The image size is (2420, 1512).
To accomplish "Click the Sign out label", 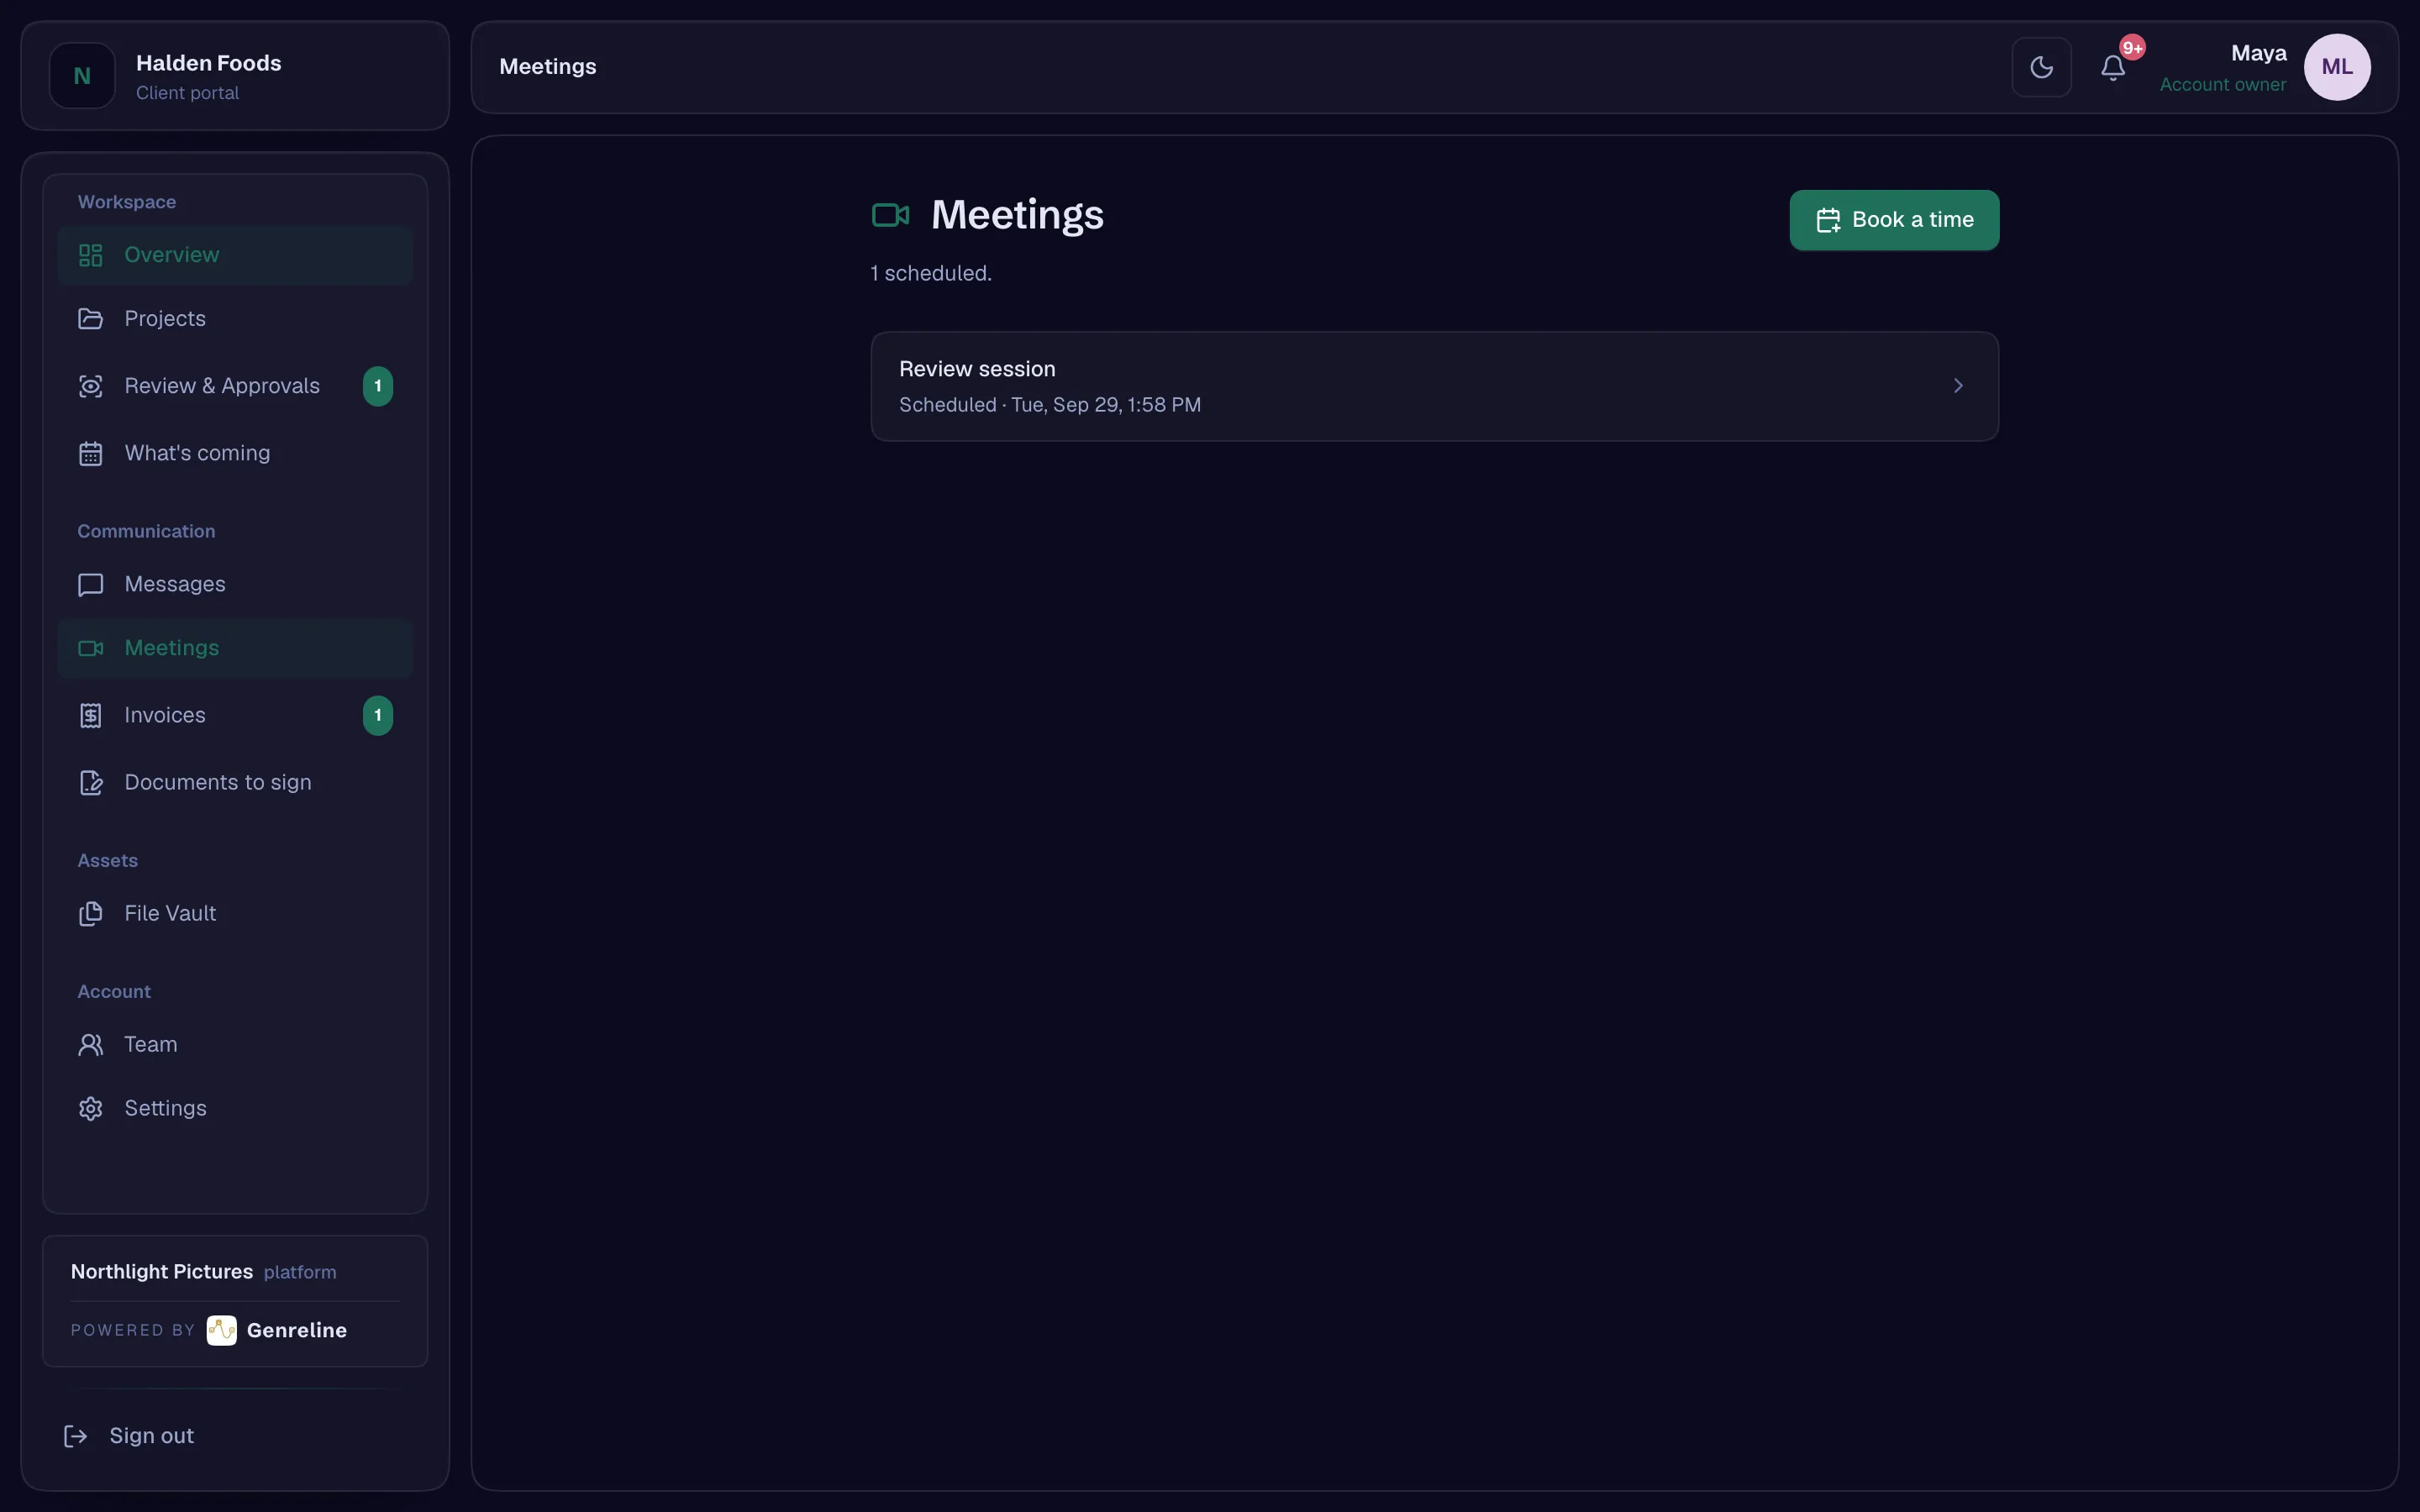I will (x=152, y=1436).
